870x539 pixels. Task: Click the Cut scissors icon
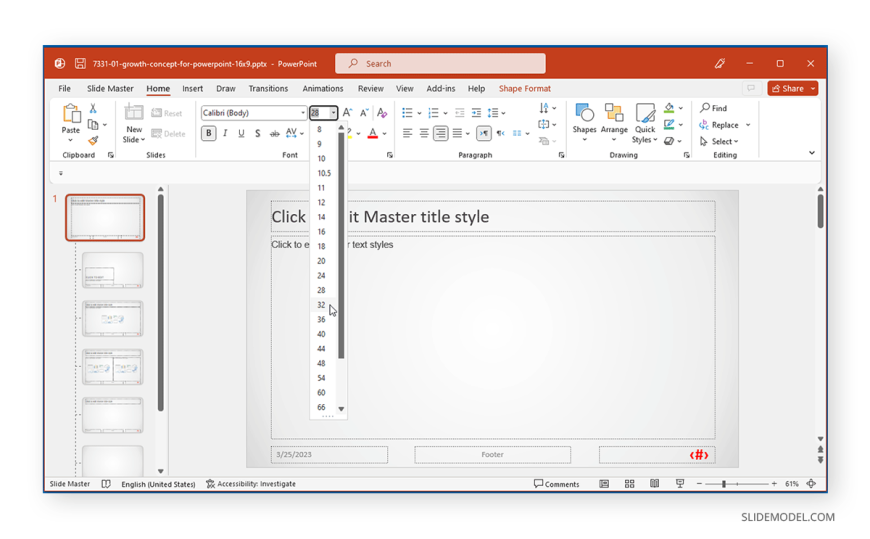coord(93,109)
